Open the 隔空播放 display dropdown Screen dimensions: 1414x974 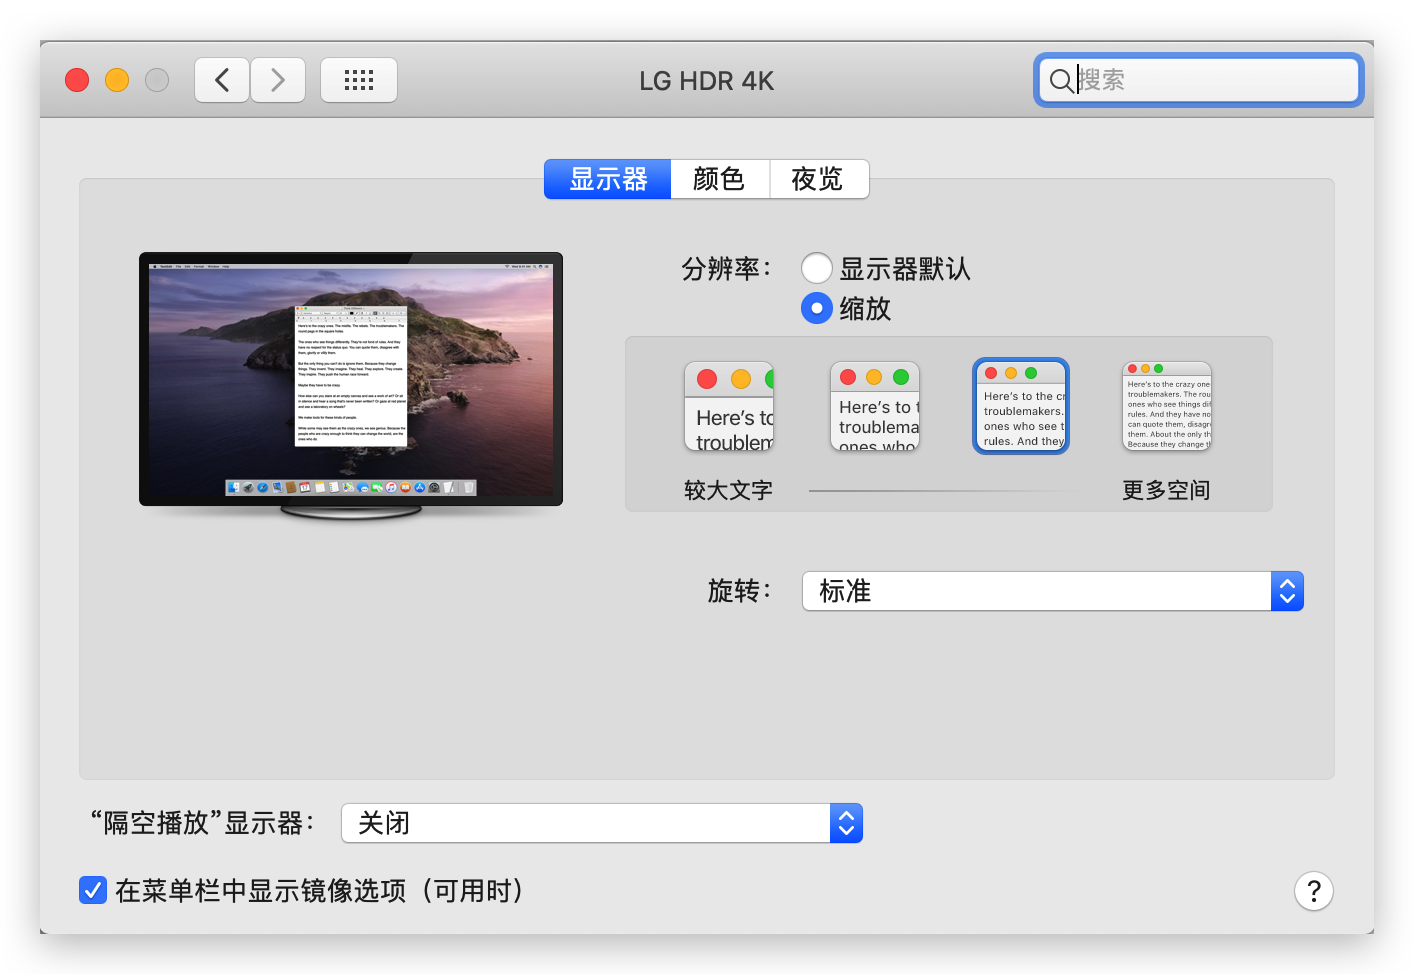coord(602,823)
